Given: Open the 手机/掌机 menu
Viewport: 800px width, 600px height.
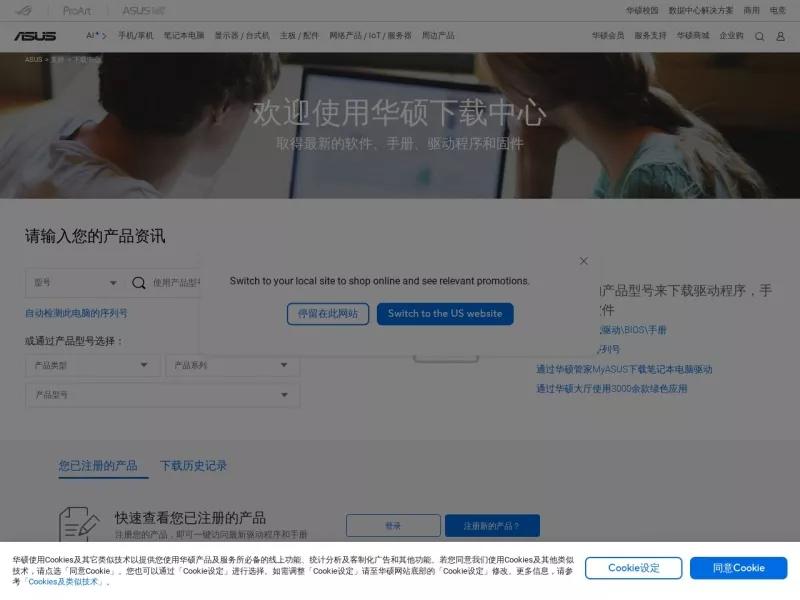Looking at the screenshot, I should point(135,36).
